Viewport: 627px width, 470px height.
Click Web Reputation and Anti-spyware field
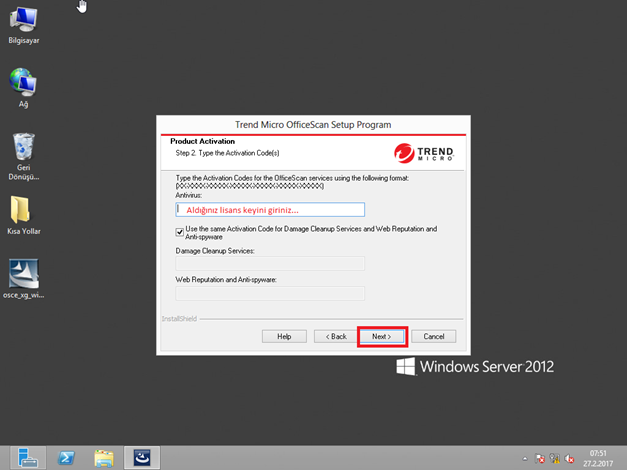coord(270,293)
